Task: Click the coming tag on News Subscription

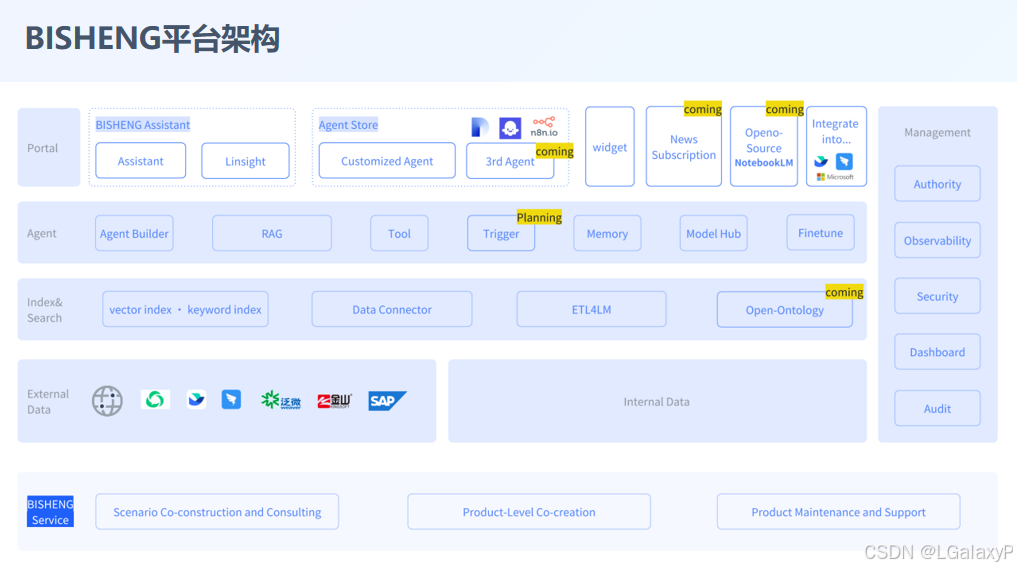Action: point(702,109)
